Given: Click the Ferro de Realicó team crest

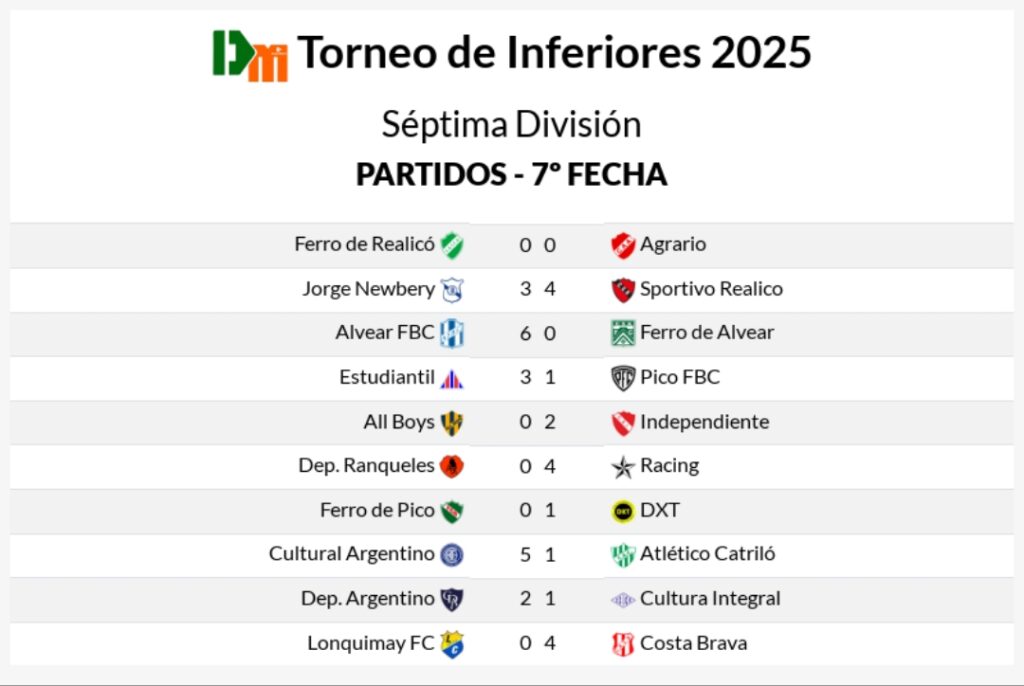Looking at the screenshot, I should (452, 245).
